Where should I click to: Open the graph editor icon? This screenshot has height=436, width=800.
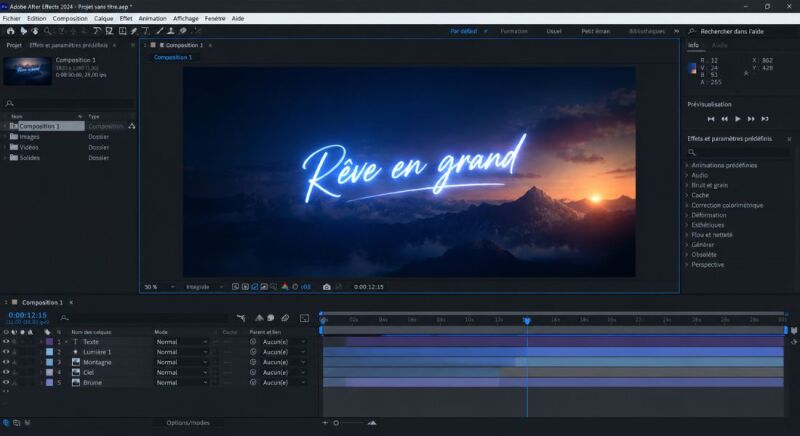(304, 318)
